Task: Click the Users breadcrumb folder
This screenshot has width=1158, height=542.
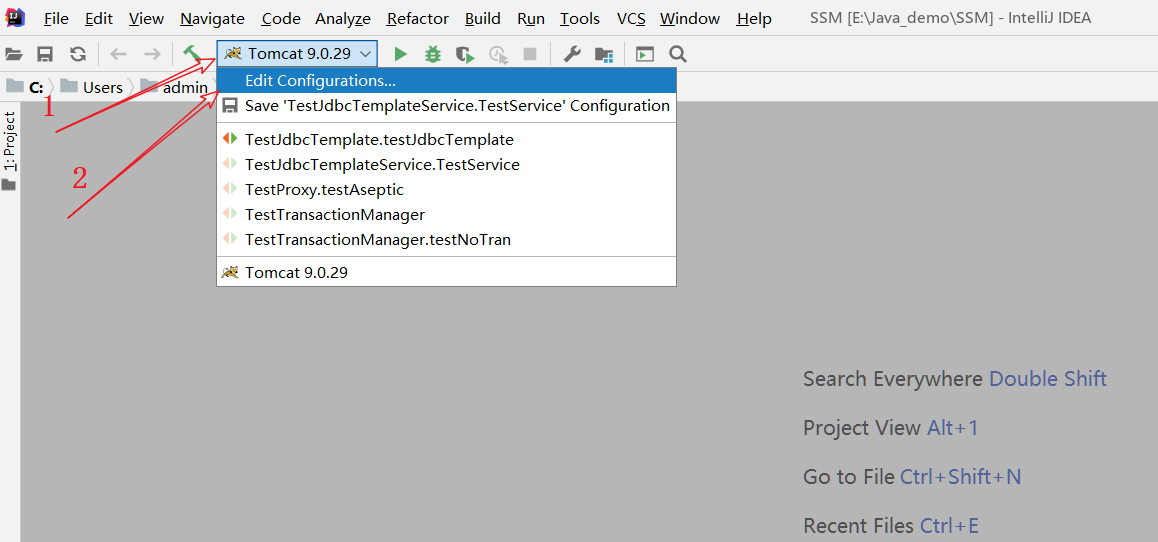Action: [x=102, y=87]
